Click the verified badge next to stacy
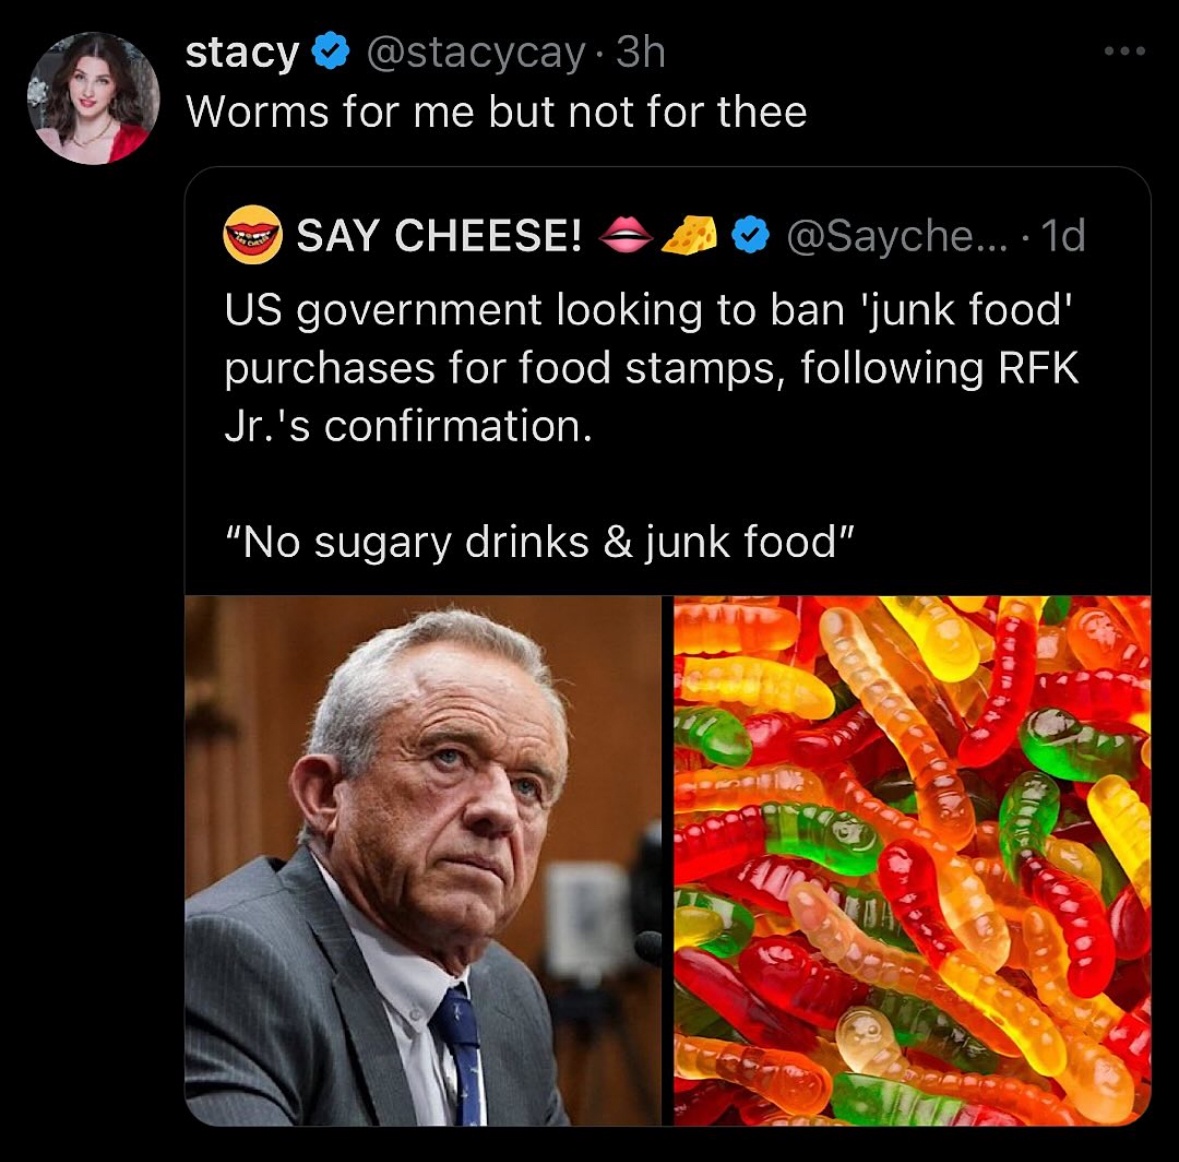The height and width of the screenshot is (1162, 1179). [331, 52]
